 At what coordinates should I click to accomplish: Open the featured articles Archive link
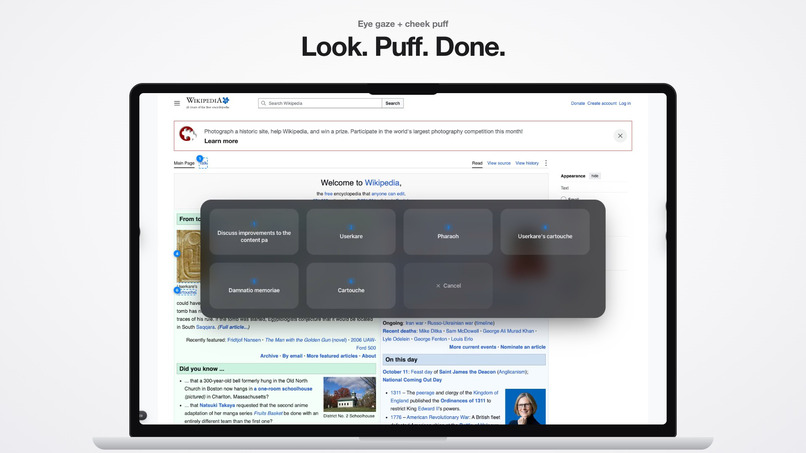[269, 356]
